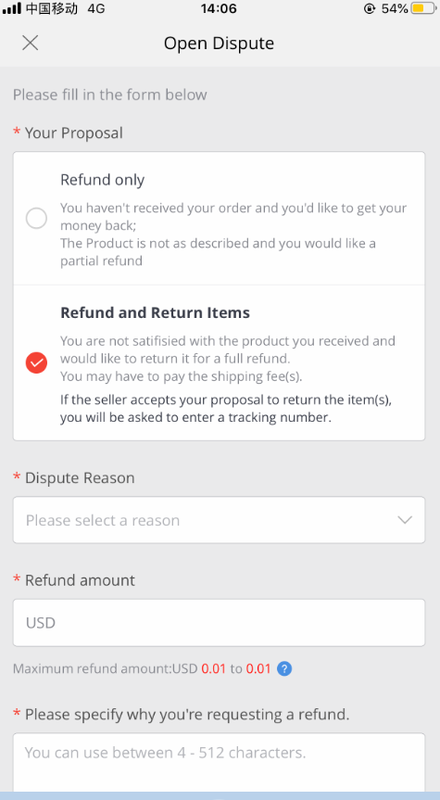Tap the Dispute Reason field label
This screenshot has width=440, height=800.
[80, 478]
